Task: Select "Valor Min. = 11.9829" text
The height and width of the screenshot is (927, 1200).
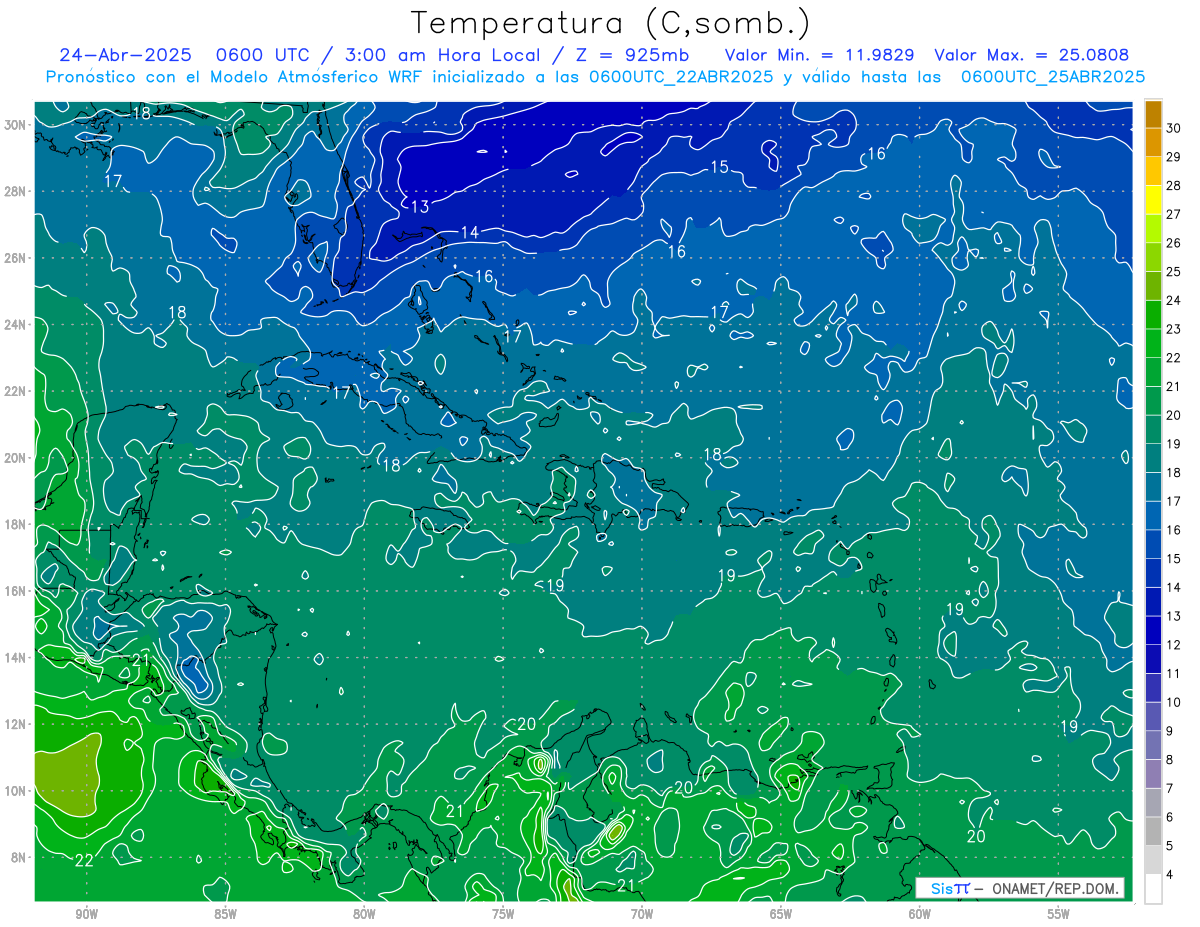Action: tap(821, 55)
